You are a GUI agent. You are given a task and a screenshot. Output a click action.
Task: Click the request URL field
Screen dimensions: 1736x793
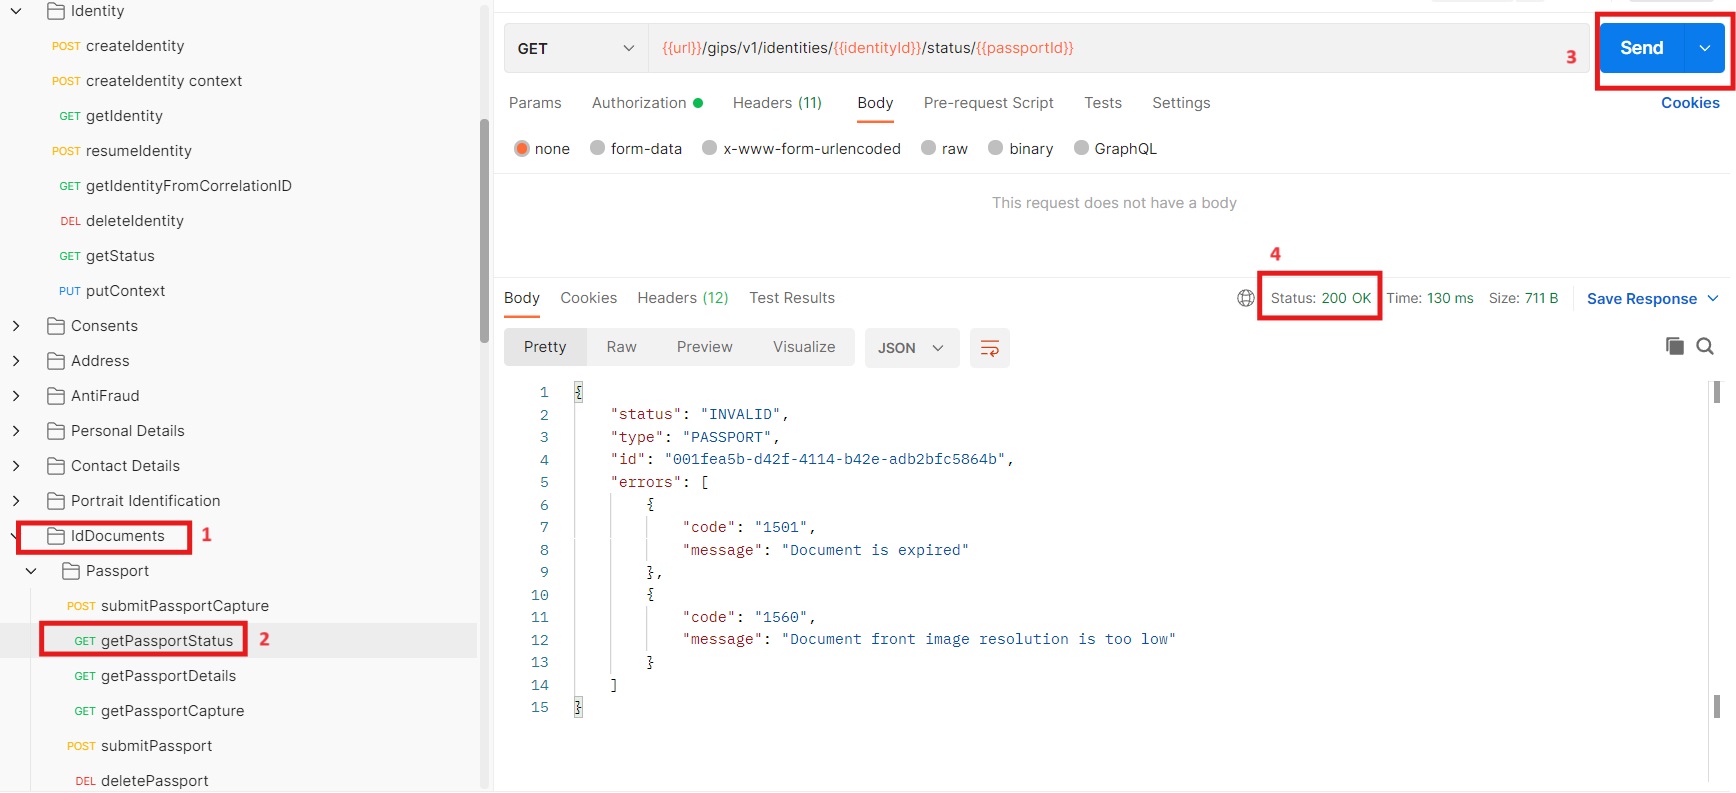pos(1118,48)
